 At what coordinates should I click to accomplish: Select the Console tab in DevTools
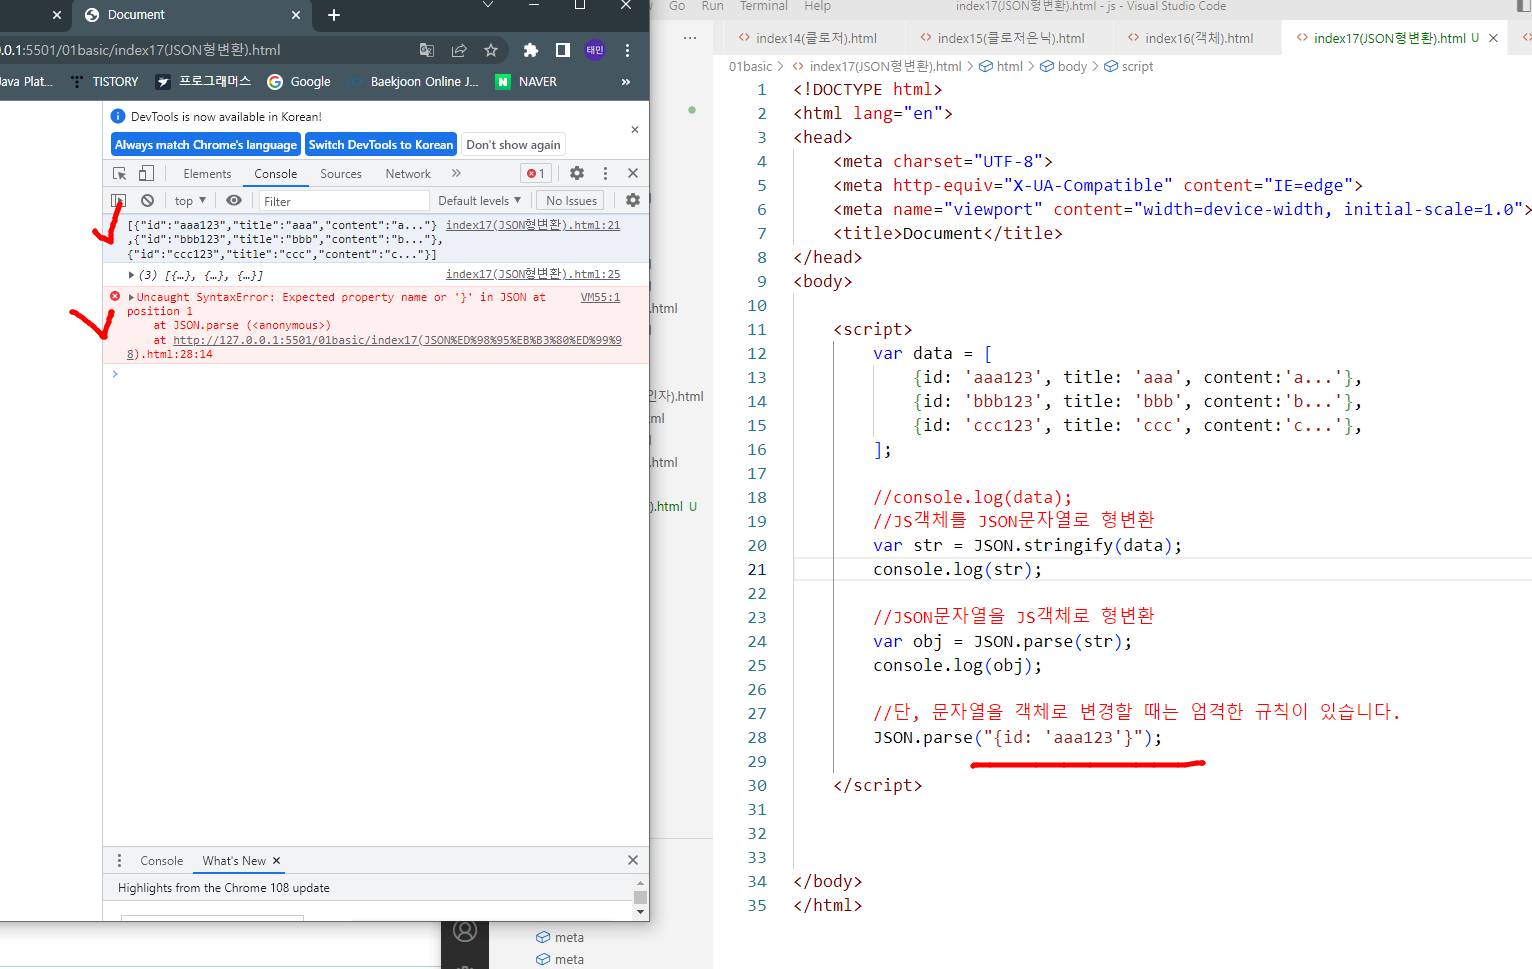(x=275, y=174)
